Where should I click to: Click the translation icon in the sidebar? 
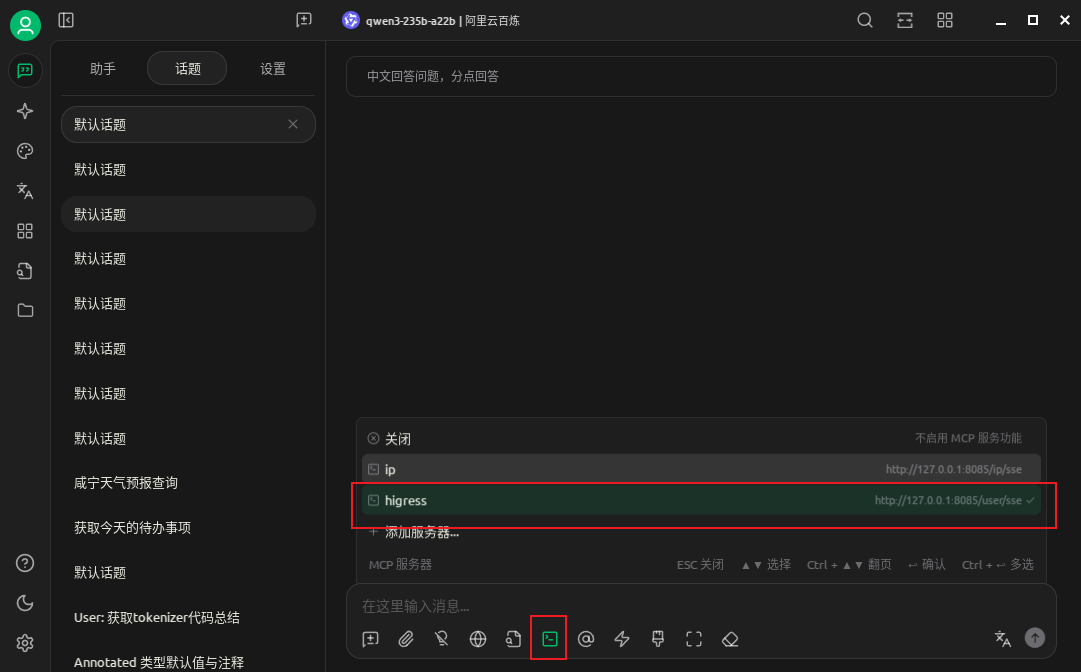pyautogui.click(x=24, y=191)
